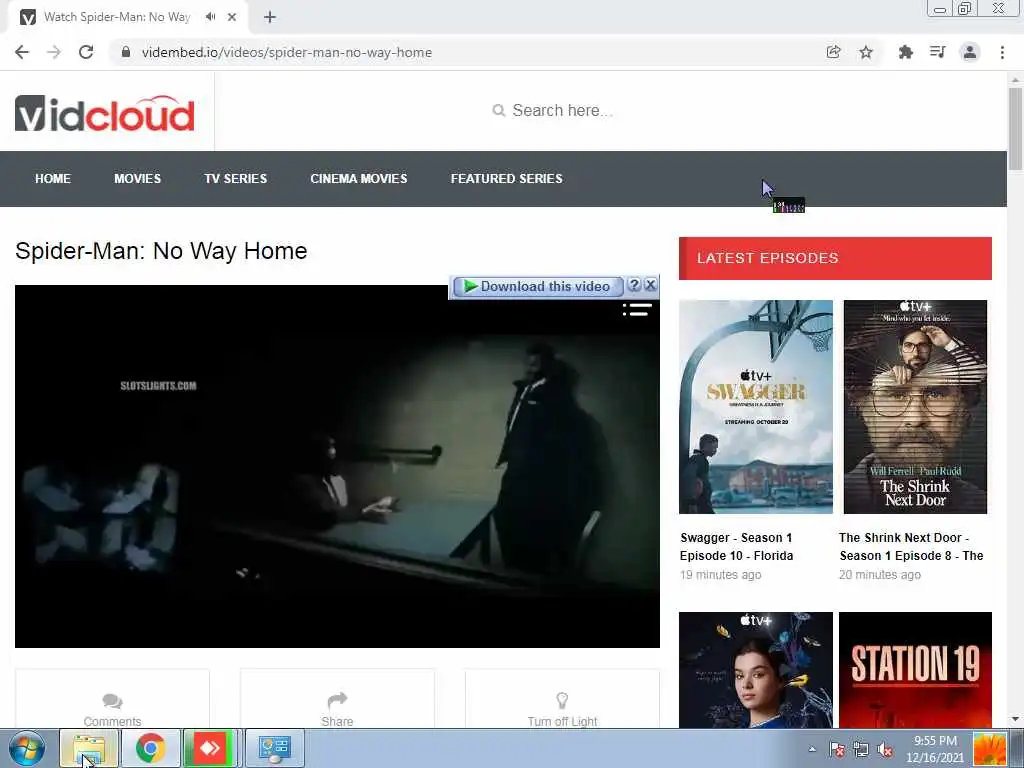Close the Download this video bar
Viewport: 1024px width, 768px height.
650,285
